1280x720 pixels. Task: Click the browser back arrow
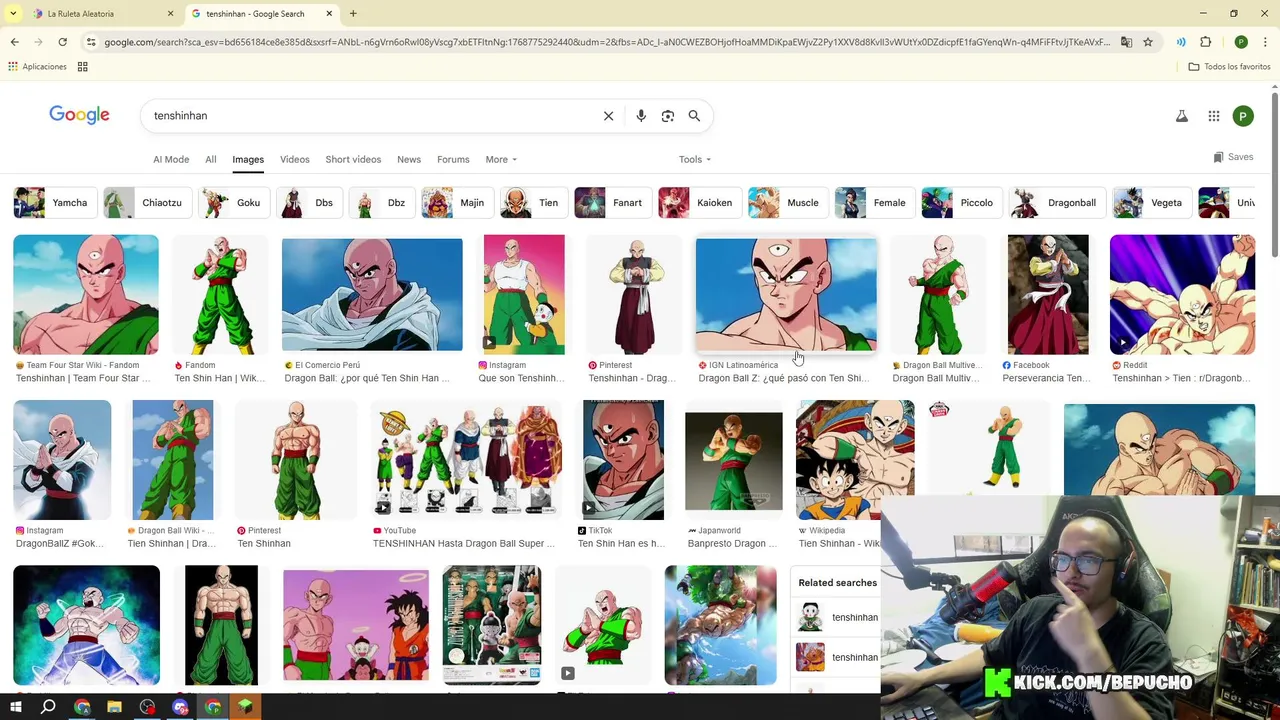point(14,42)
